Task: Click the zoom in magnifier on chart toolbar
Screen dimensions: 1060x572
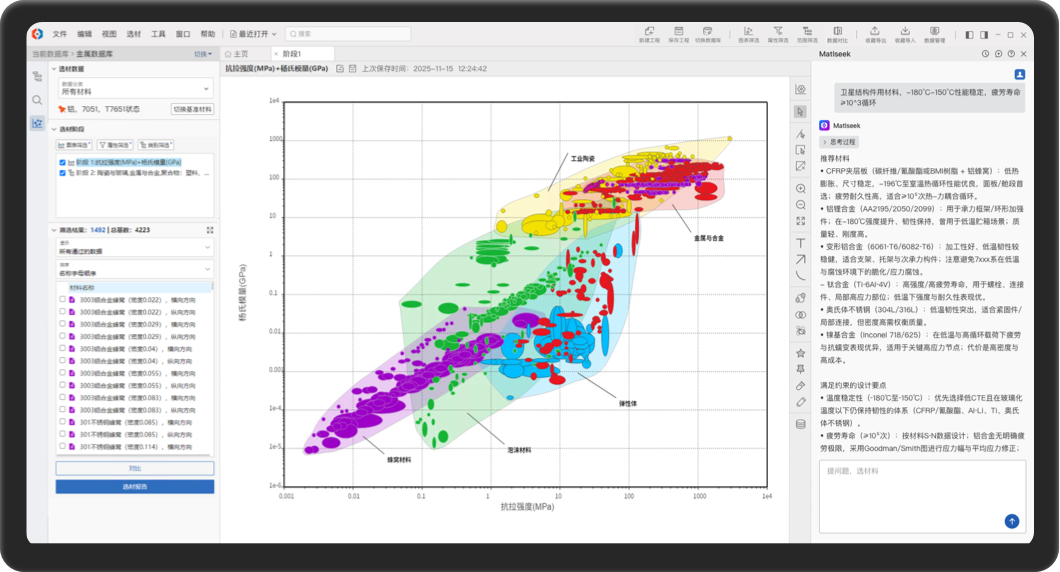Action: (801, 189)
